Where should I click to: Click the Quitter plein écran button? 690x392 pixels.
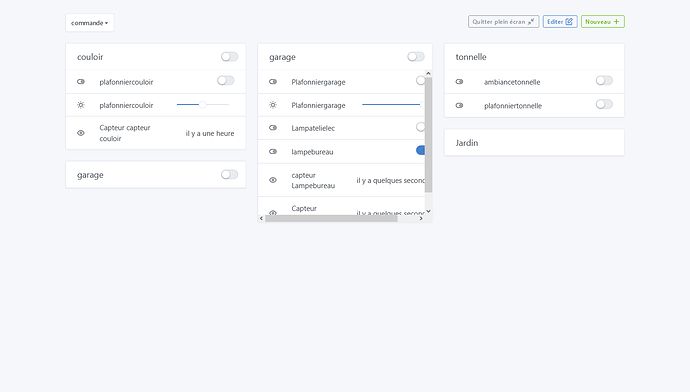click(x=503, y=22)
